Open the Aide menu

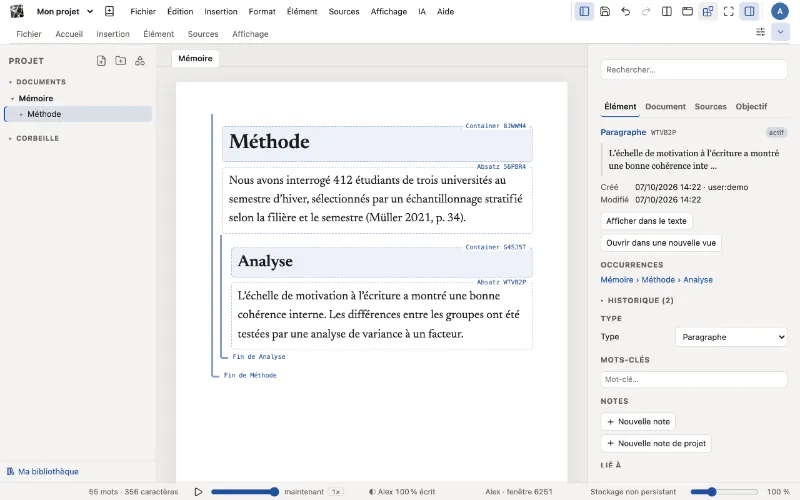445,11
